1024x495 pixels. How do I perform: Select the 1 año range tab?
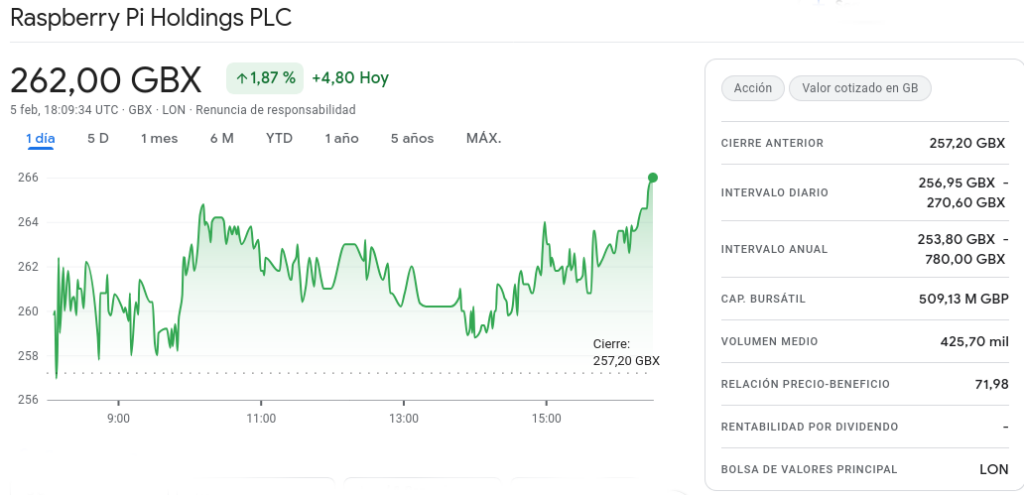tap(341, 138)
